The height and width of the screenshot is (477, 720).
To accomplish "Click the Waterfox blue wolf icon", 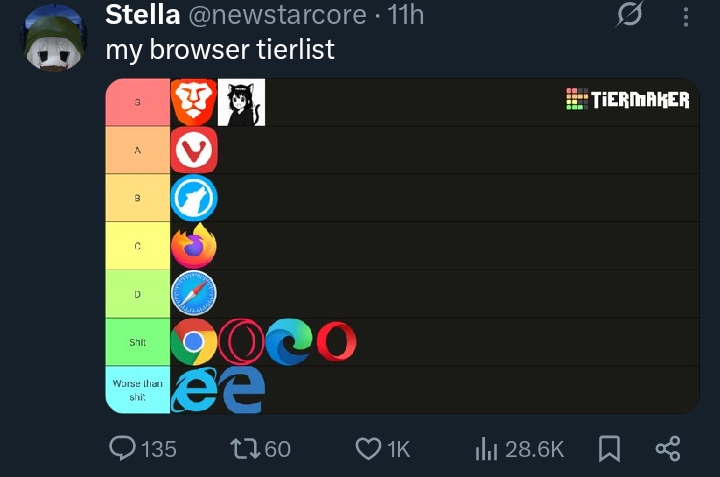I will point(193,198).
